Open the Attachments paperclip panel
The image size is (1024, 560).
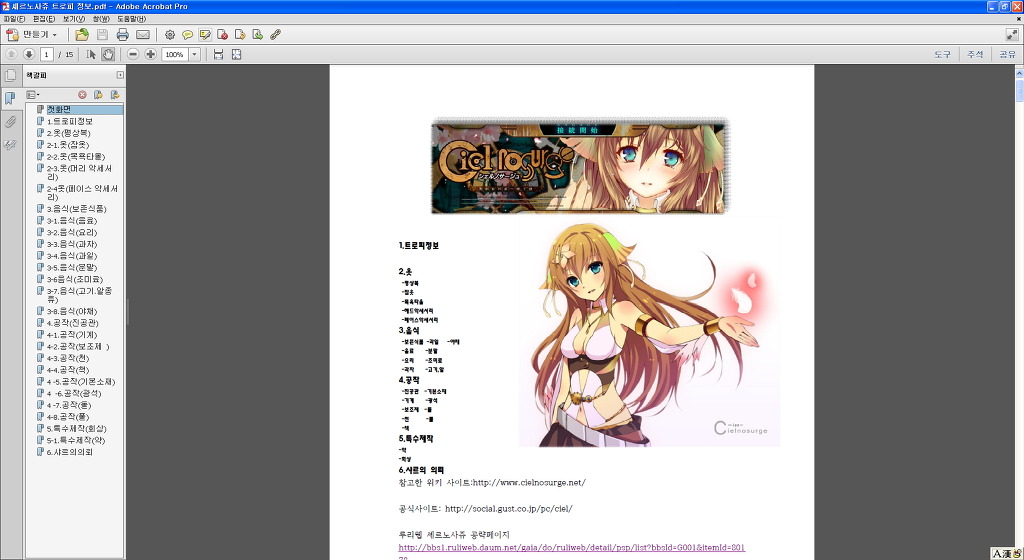coord(10,121)
